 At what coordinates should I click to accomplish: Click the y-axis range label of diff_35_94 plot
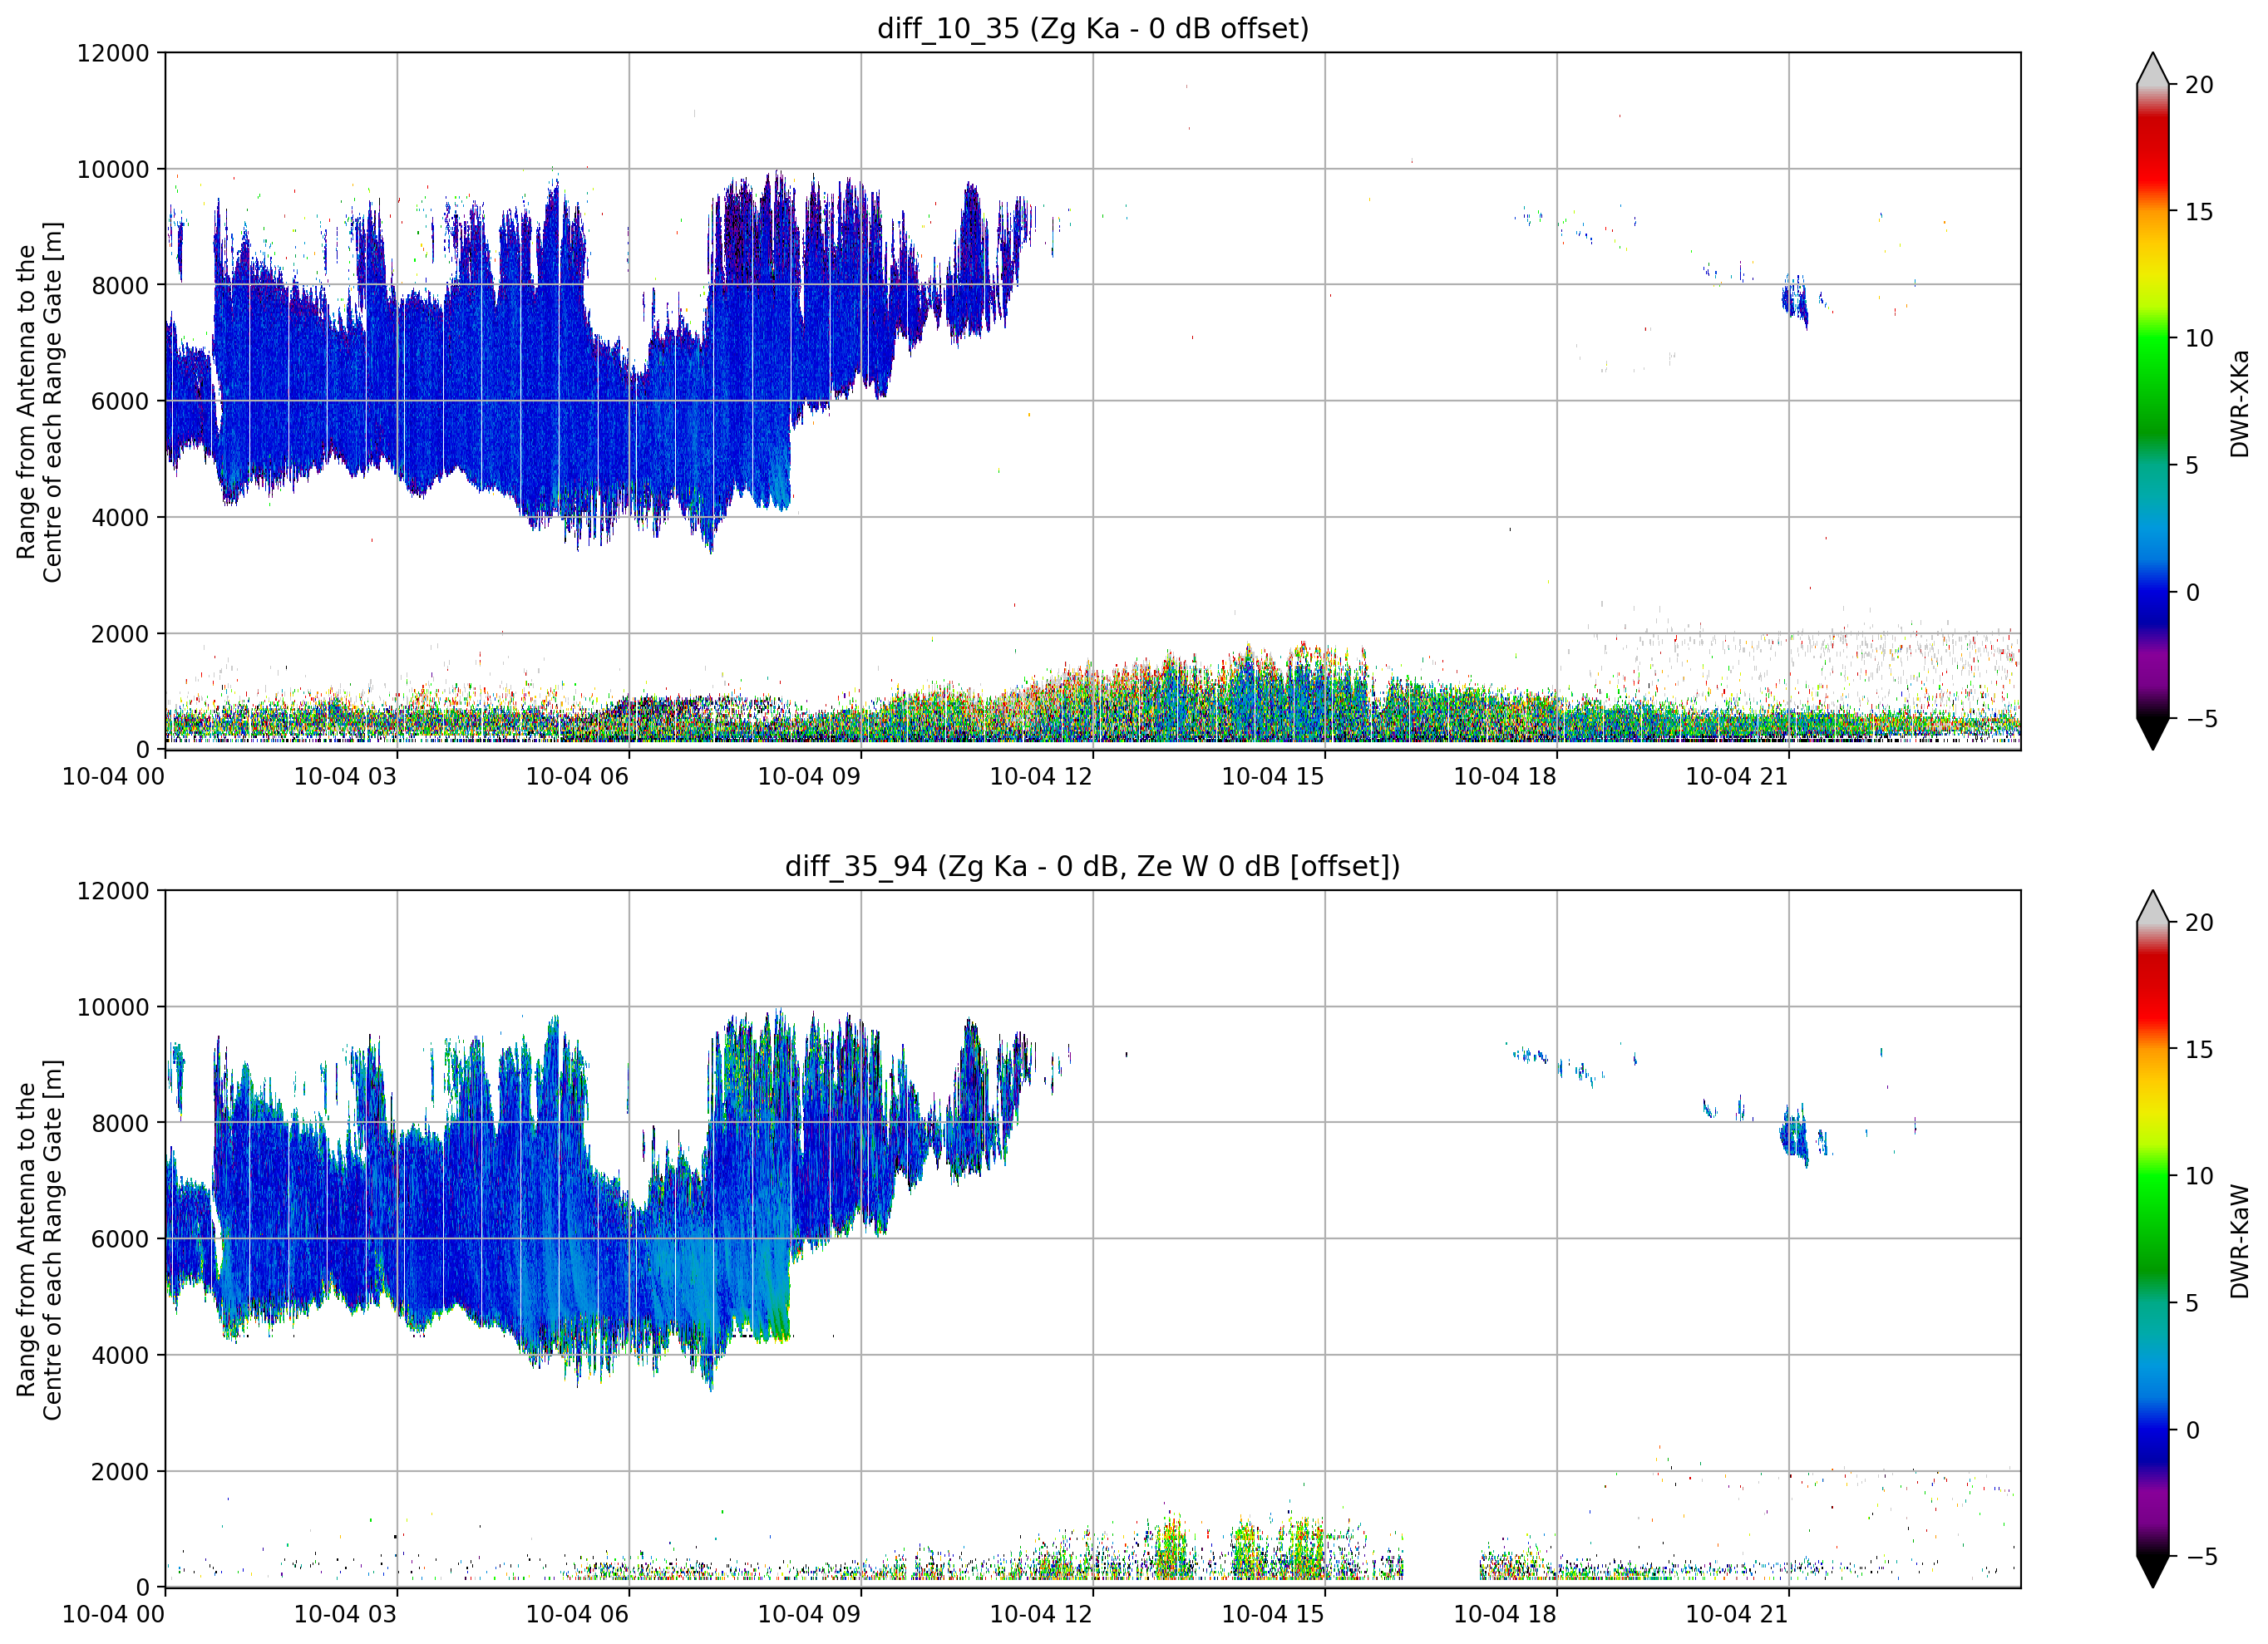pyautogui.click(x=40, y=1240)
